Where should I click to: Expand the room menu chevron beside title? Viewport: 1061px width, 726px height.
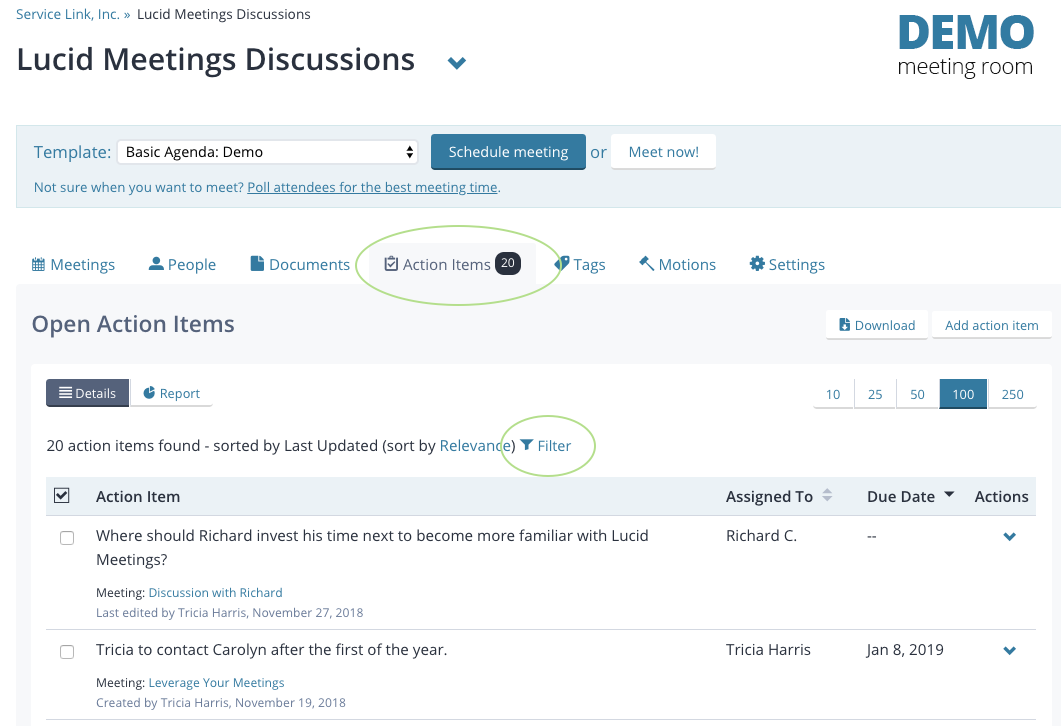(457, 63)
